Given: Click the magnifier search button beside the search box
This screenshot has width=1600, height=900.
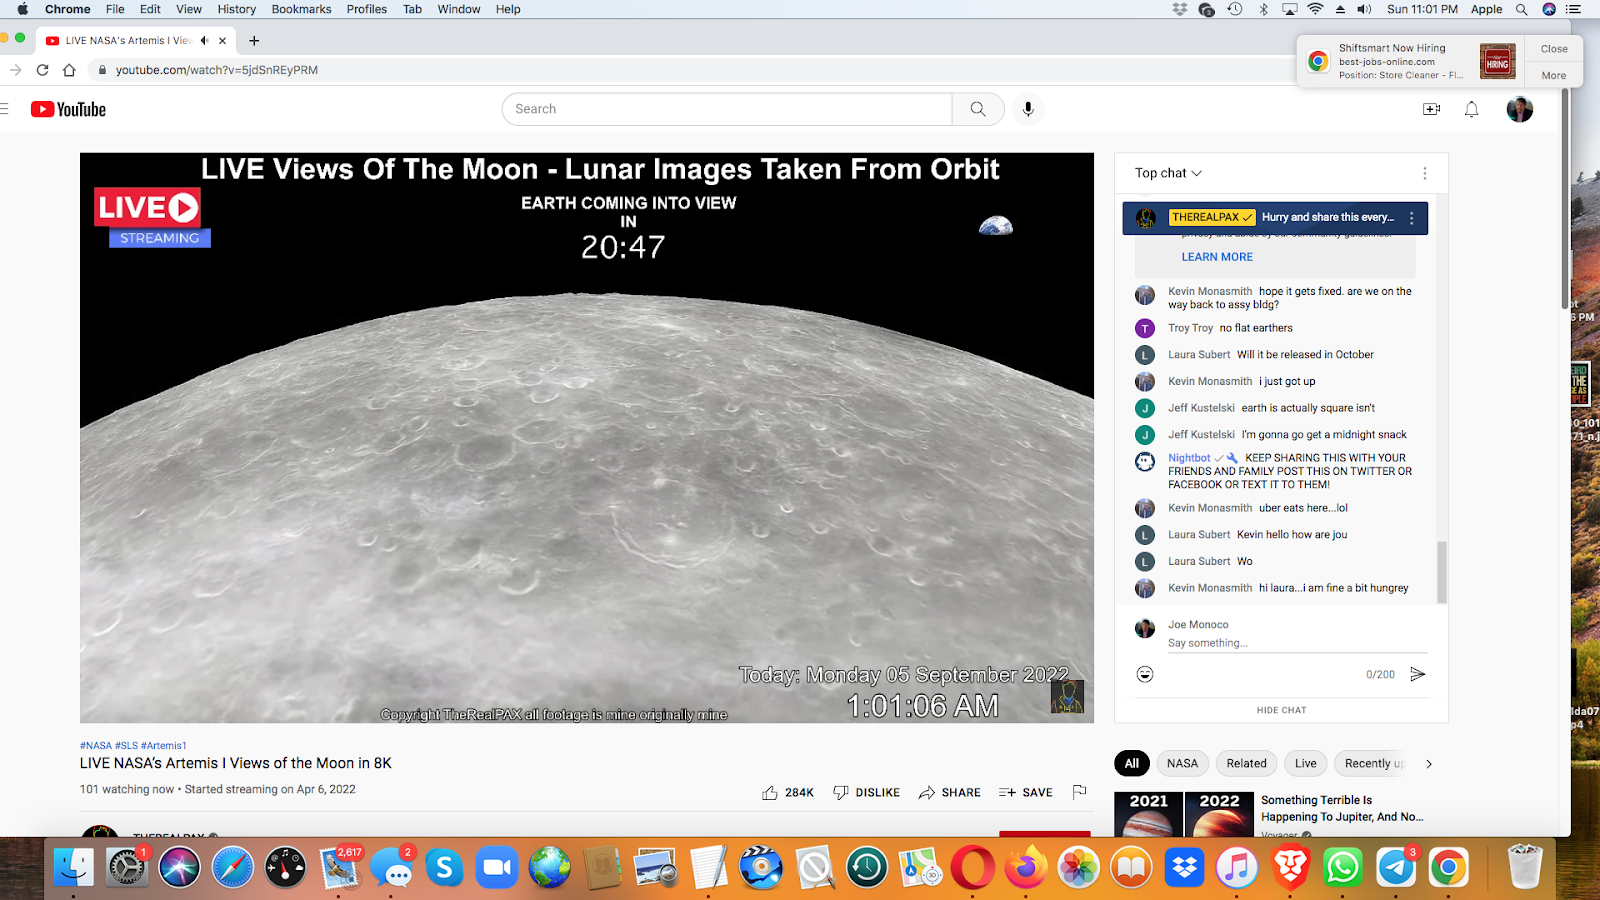Looking at the screenshot, I should click(978, 109).
